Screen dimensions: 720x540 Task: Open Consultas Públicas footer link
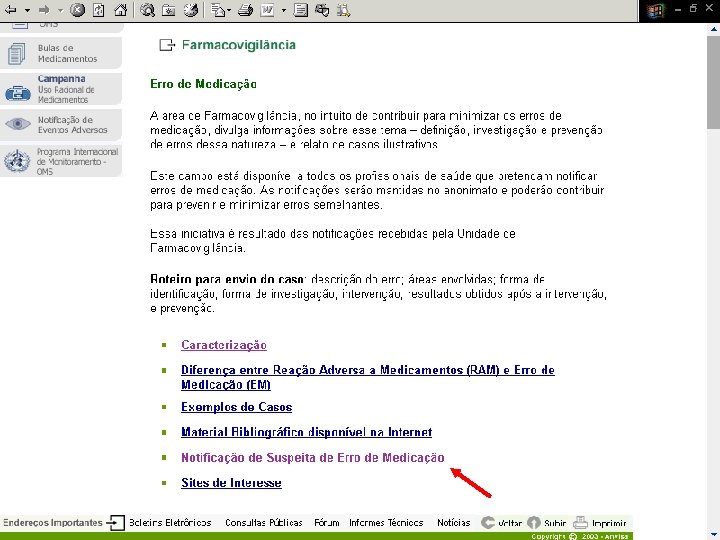[264, 523]
